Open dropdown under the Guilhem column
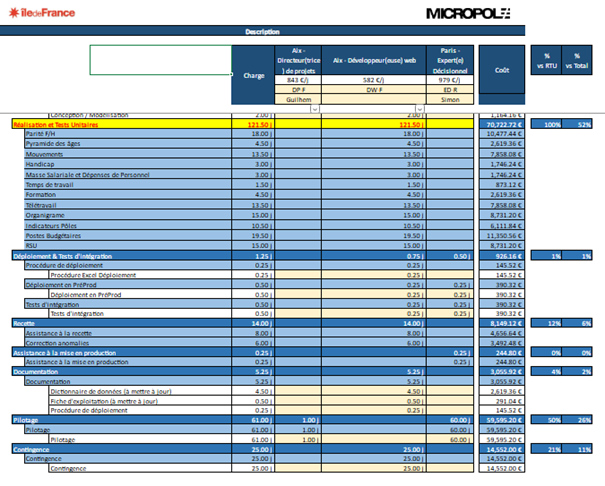This screenshot has width=605, height=486. 313,108
